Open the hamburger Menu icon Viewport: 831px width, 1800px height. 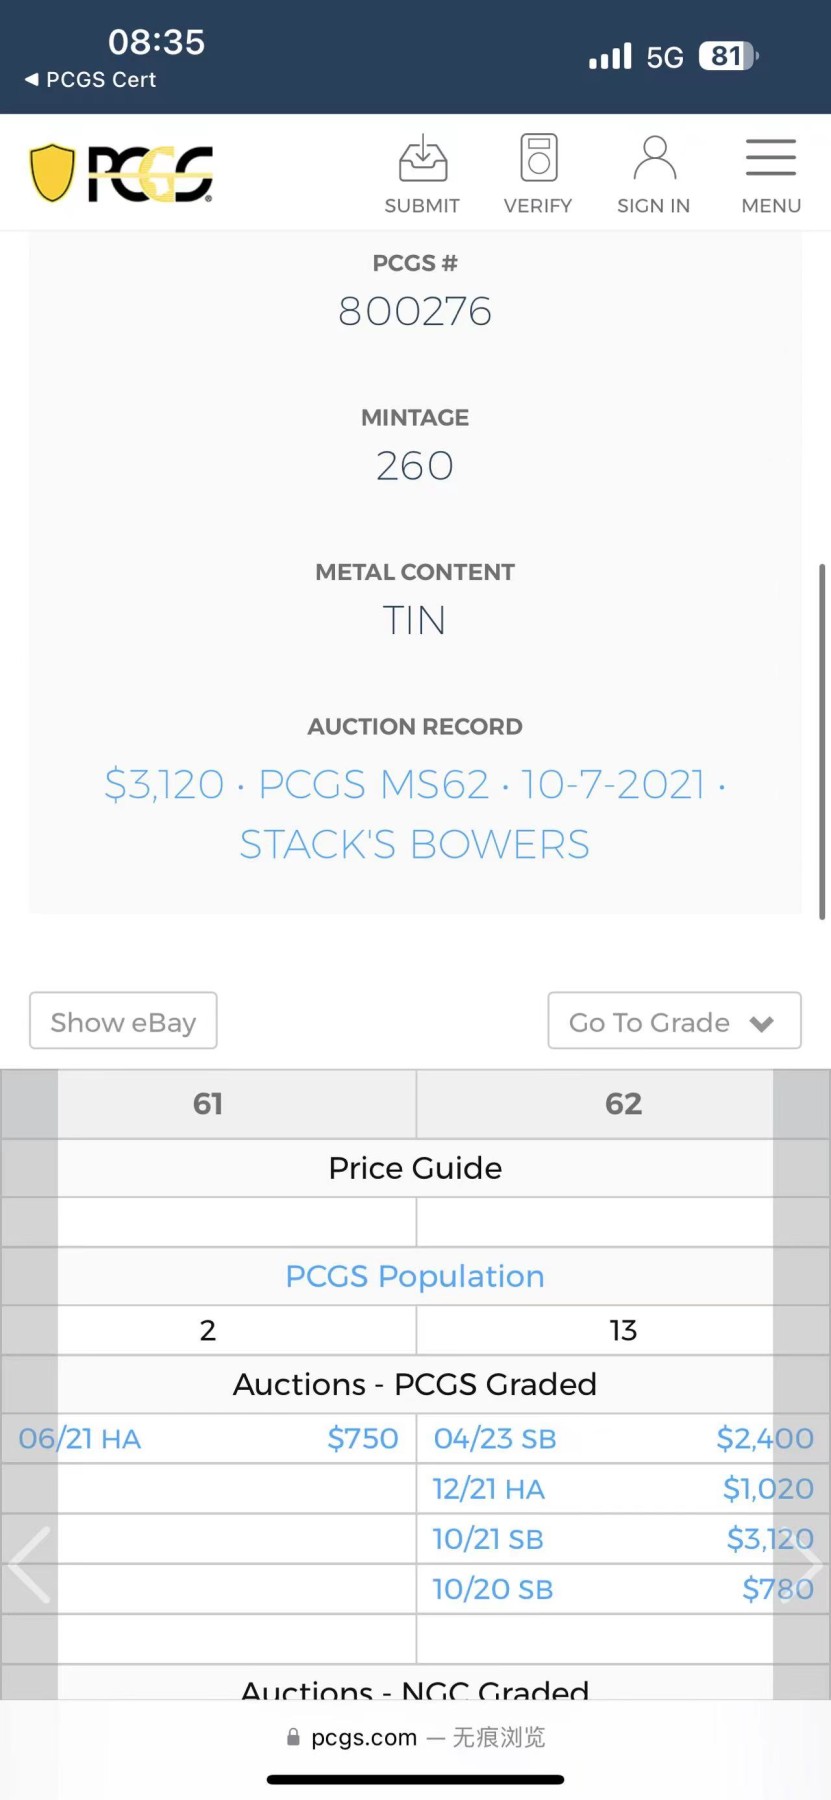click(771, 159)
